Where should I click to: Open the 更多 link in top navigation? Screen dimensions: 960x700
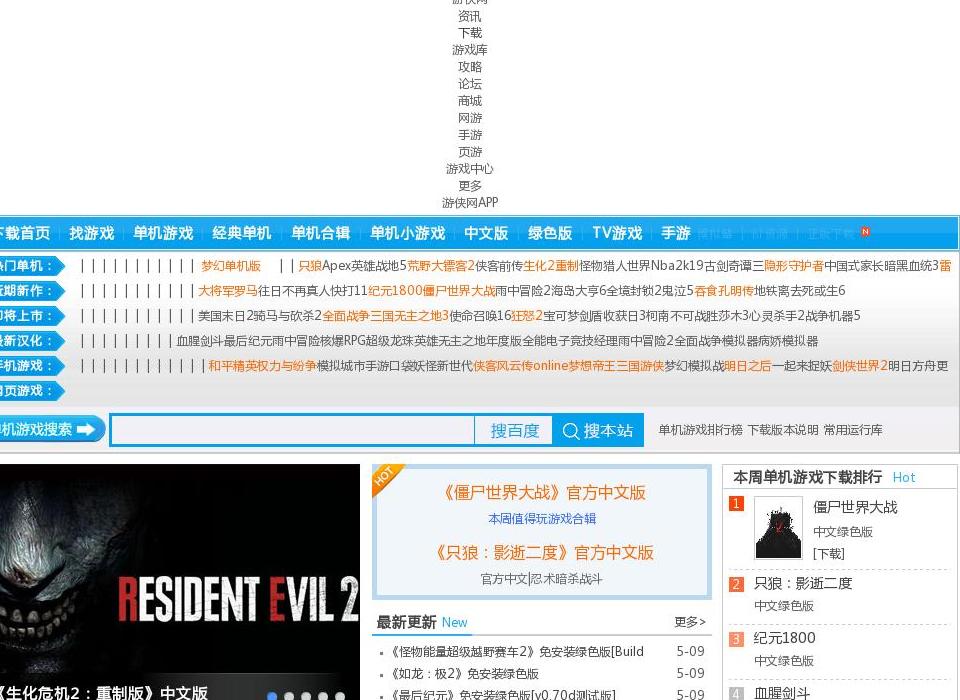pos(470,186)
